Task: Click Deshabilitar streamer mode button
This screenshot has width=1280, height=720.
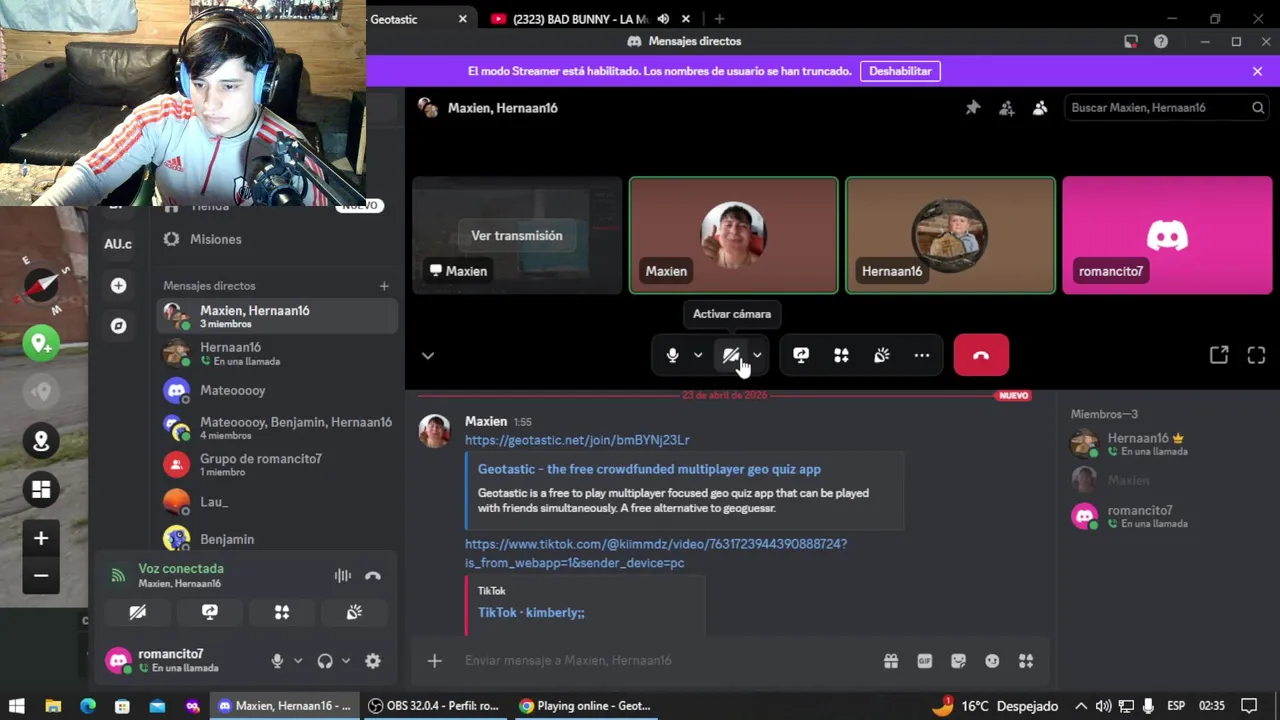Action: tap(900, 71)
